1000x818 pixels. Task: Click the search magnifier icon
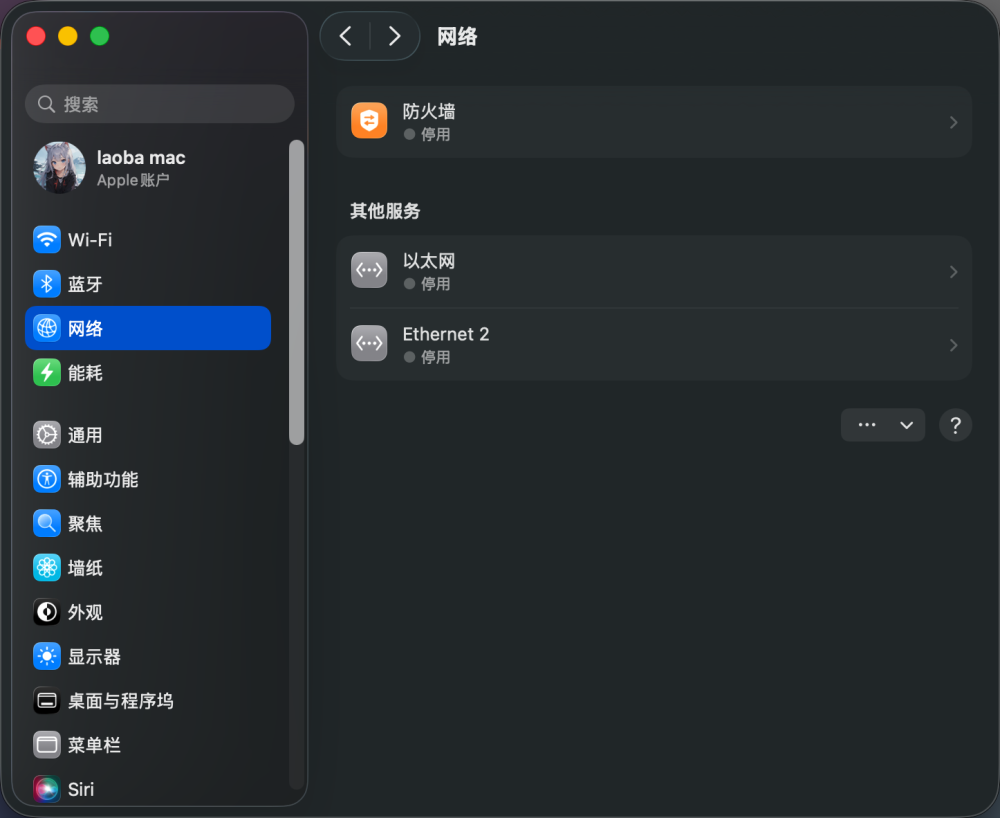pos(46,104)
